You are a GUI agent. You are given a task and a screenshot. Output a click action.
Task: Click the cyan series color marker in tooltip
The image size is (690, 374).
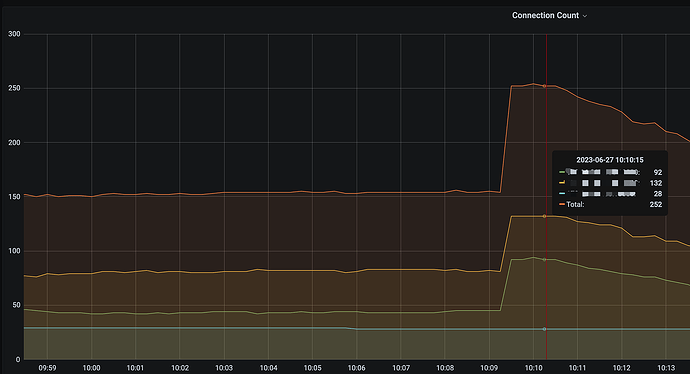coord(562,194)
